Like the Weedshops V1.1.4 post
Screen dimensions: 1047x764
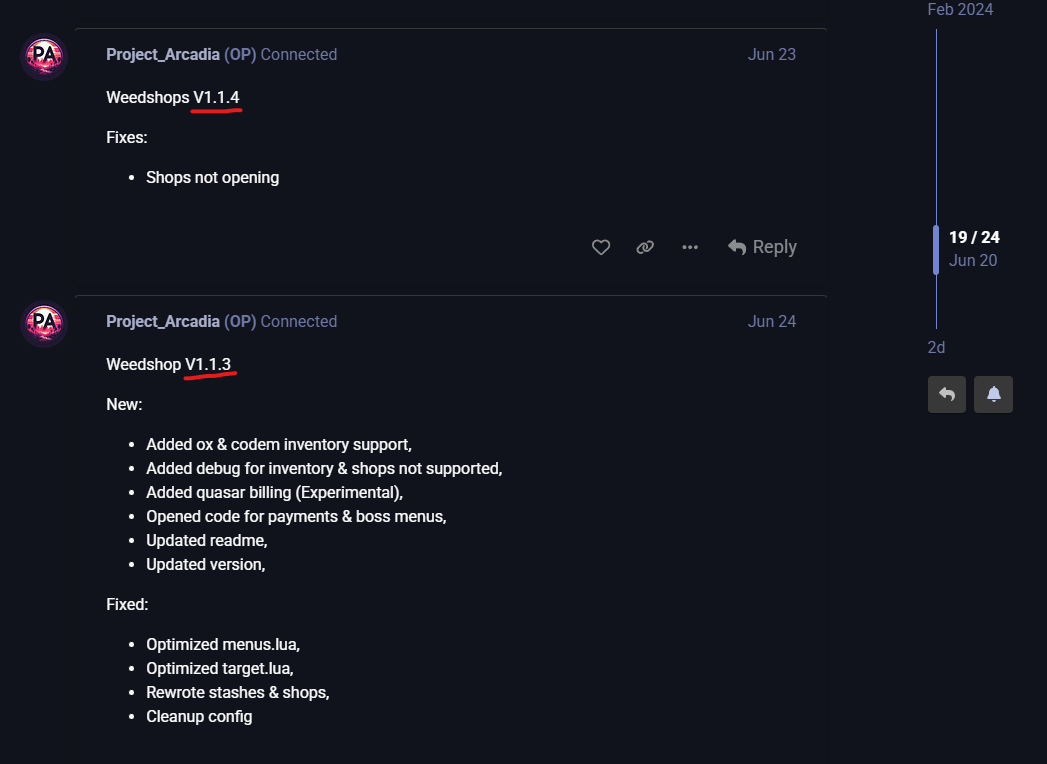point(601,247)
